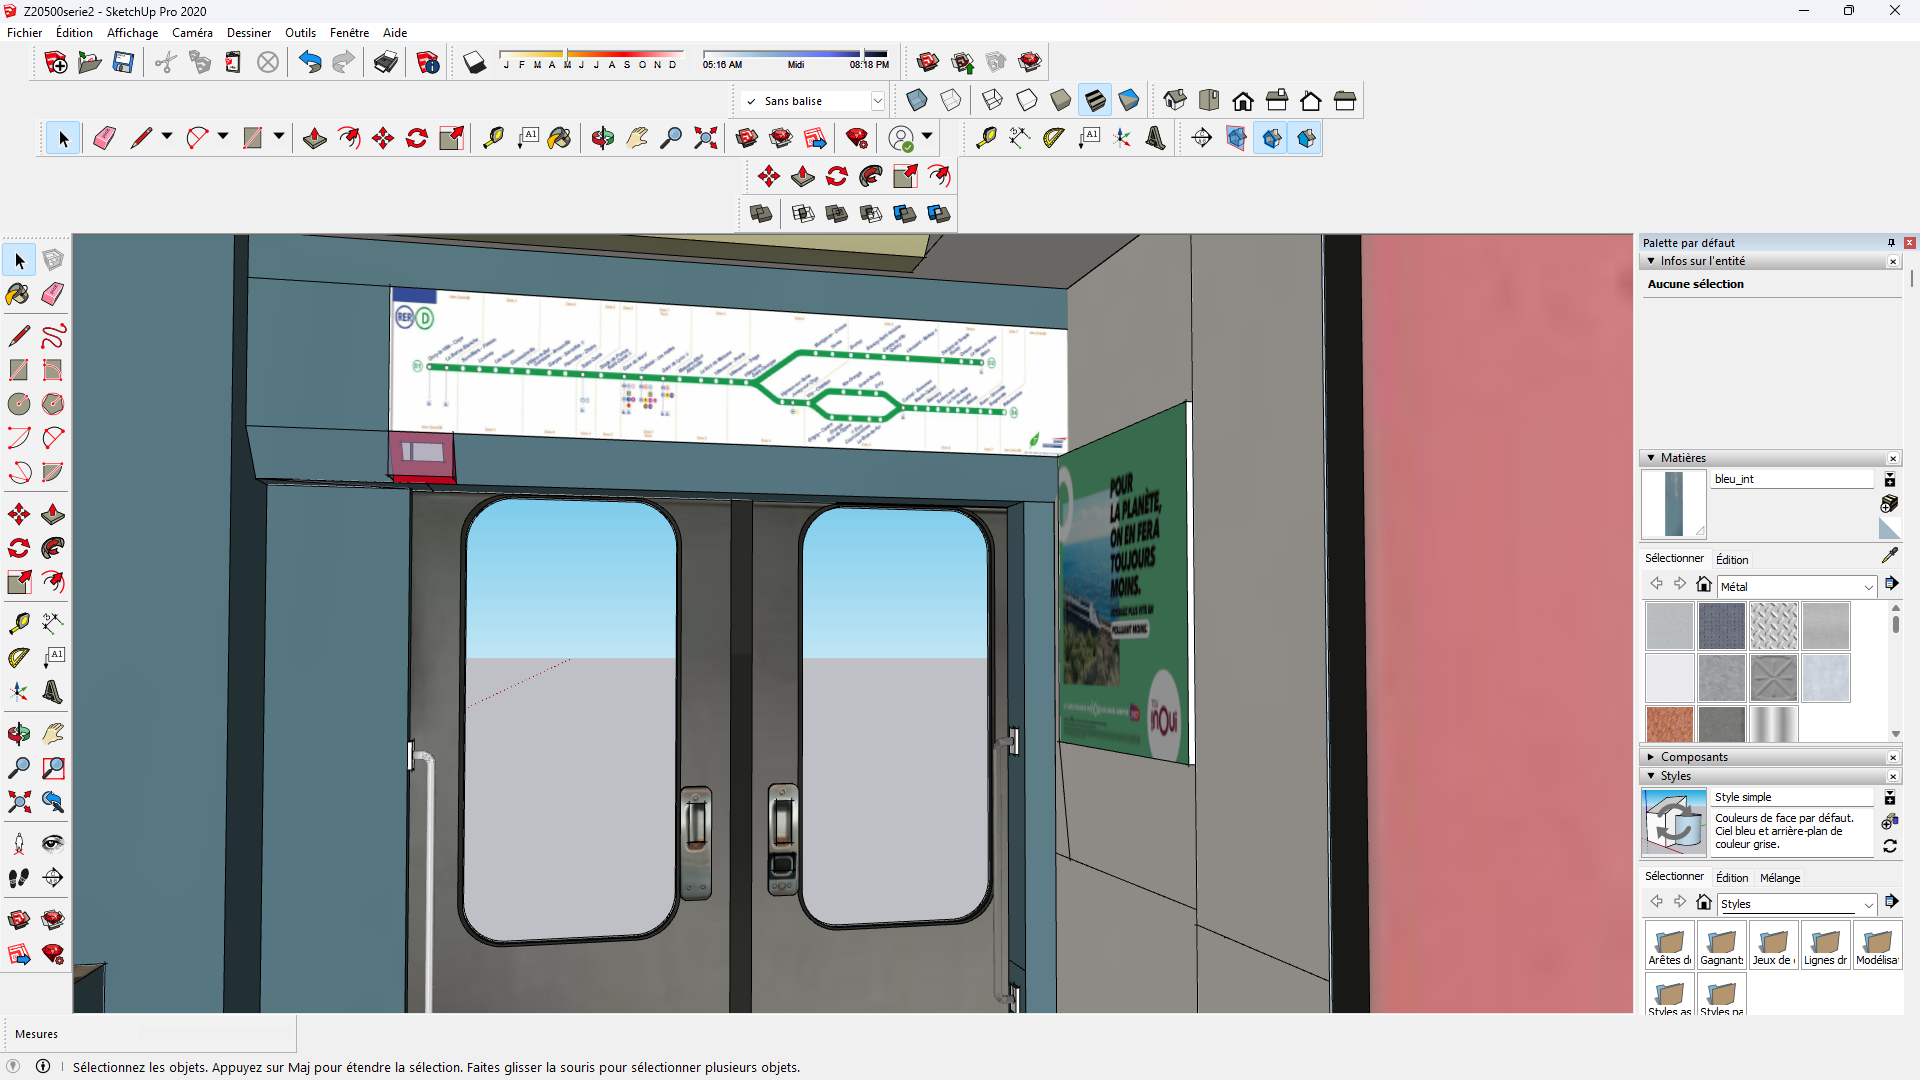The image size is (1920, 1080).
Task: Select the Eraser tool in left toolbar
Action: pos(53,294)
